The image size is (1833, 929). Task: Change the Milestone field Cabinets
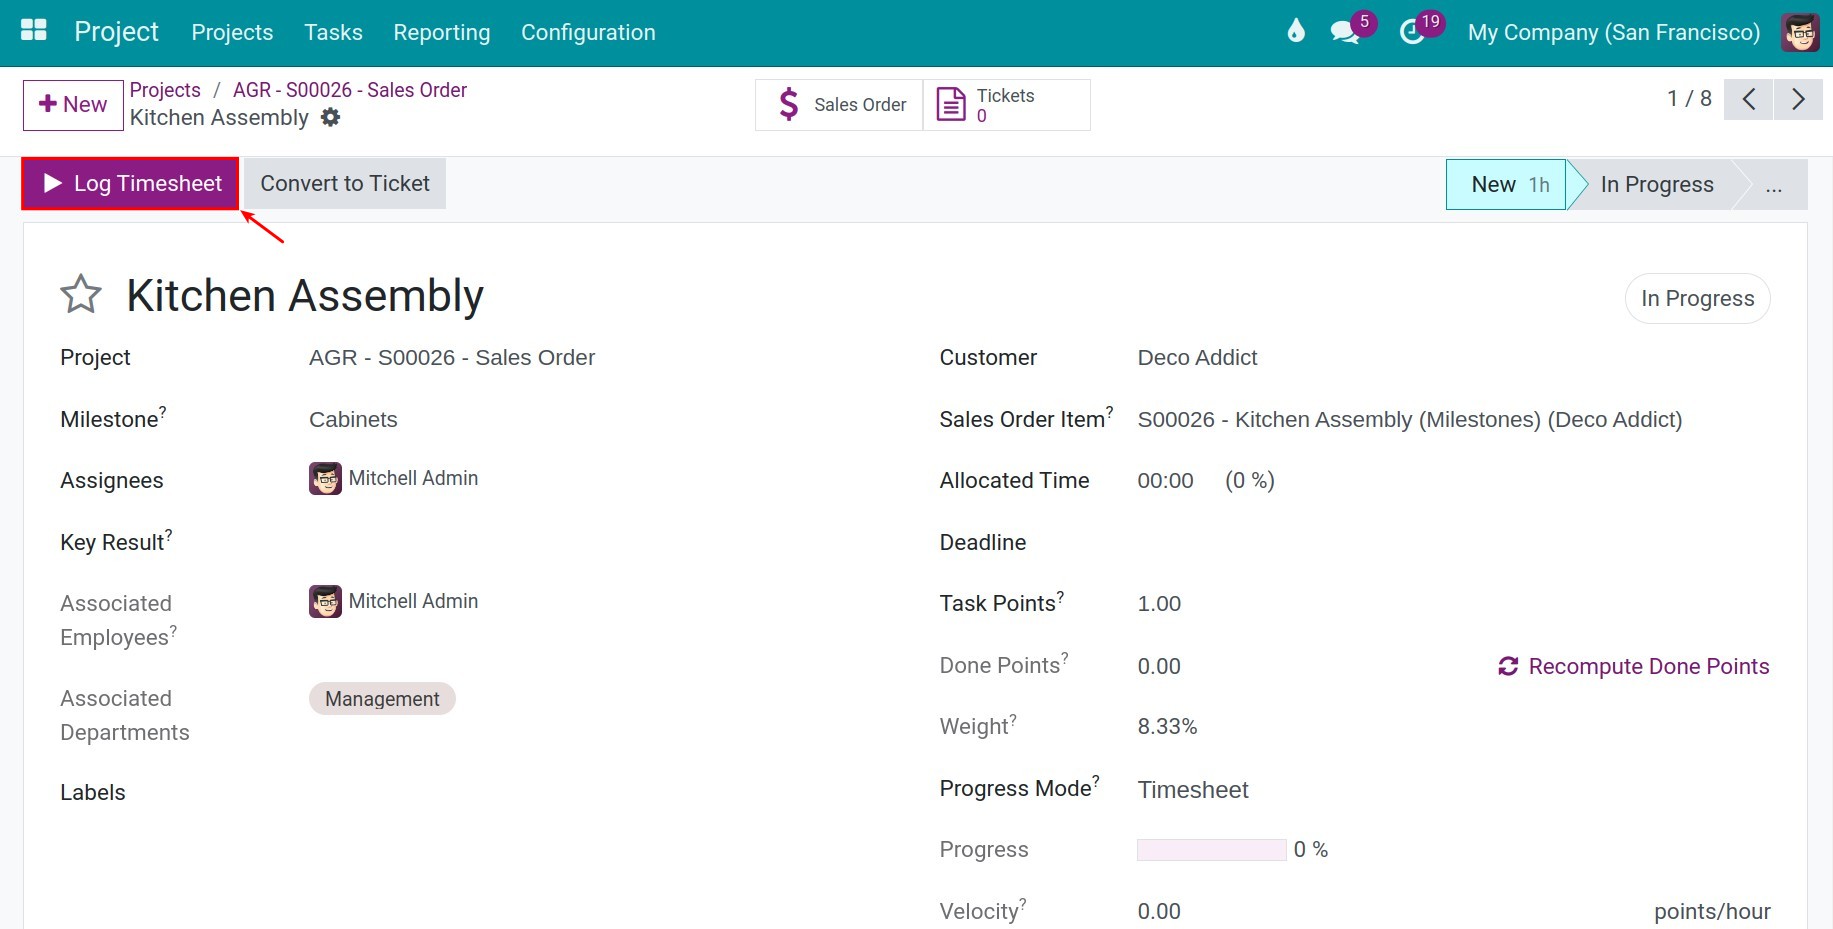(x=353, y=420)
